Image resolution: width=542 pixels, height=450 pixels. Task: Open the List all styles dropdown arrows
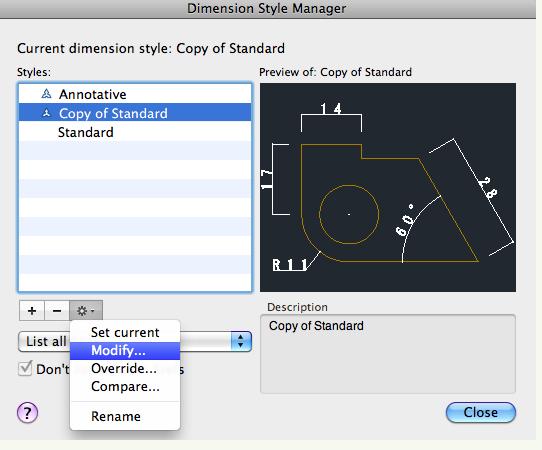pos(241,341)
